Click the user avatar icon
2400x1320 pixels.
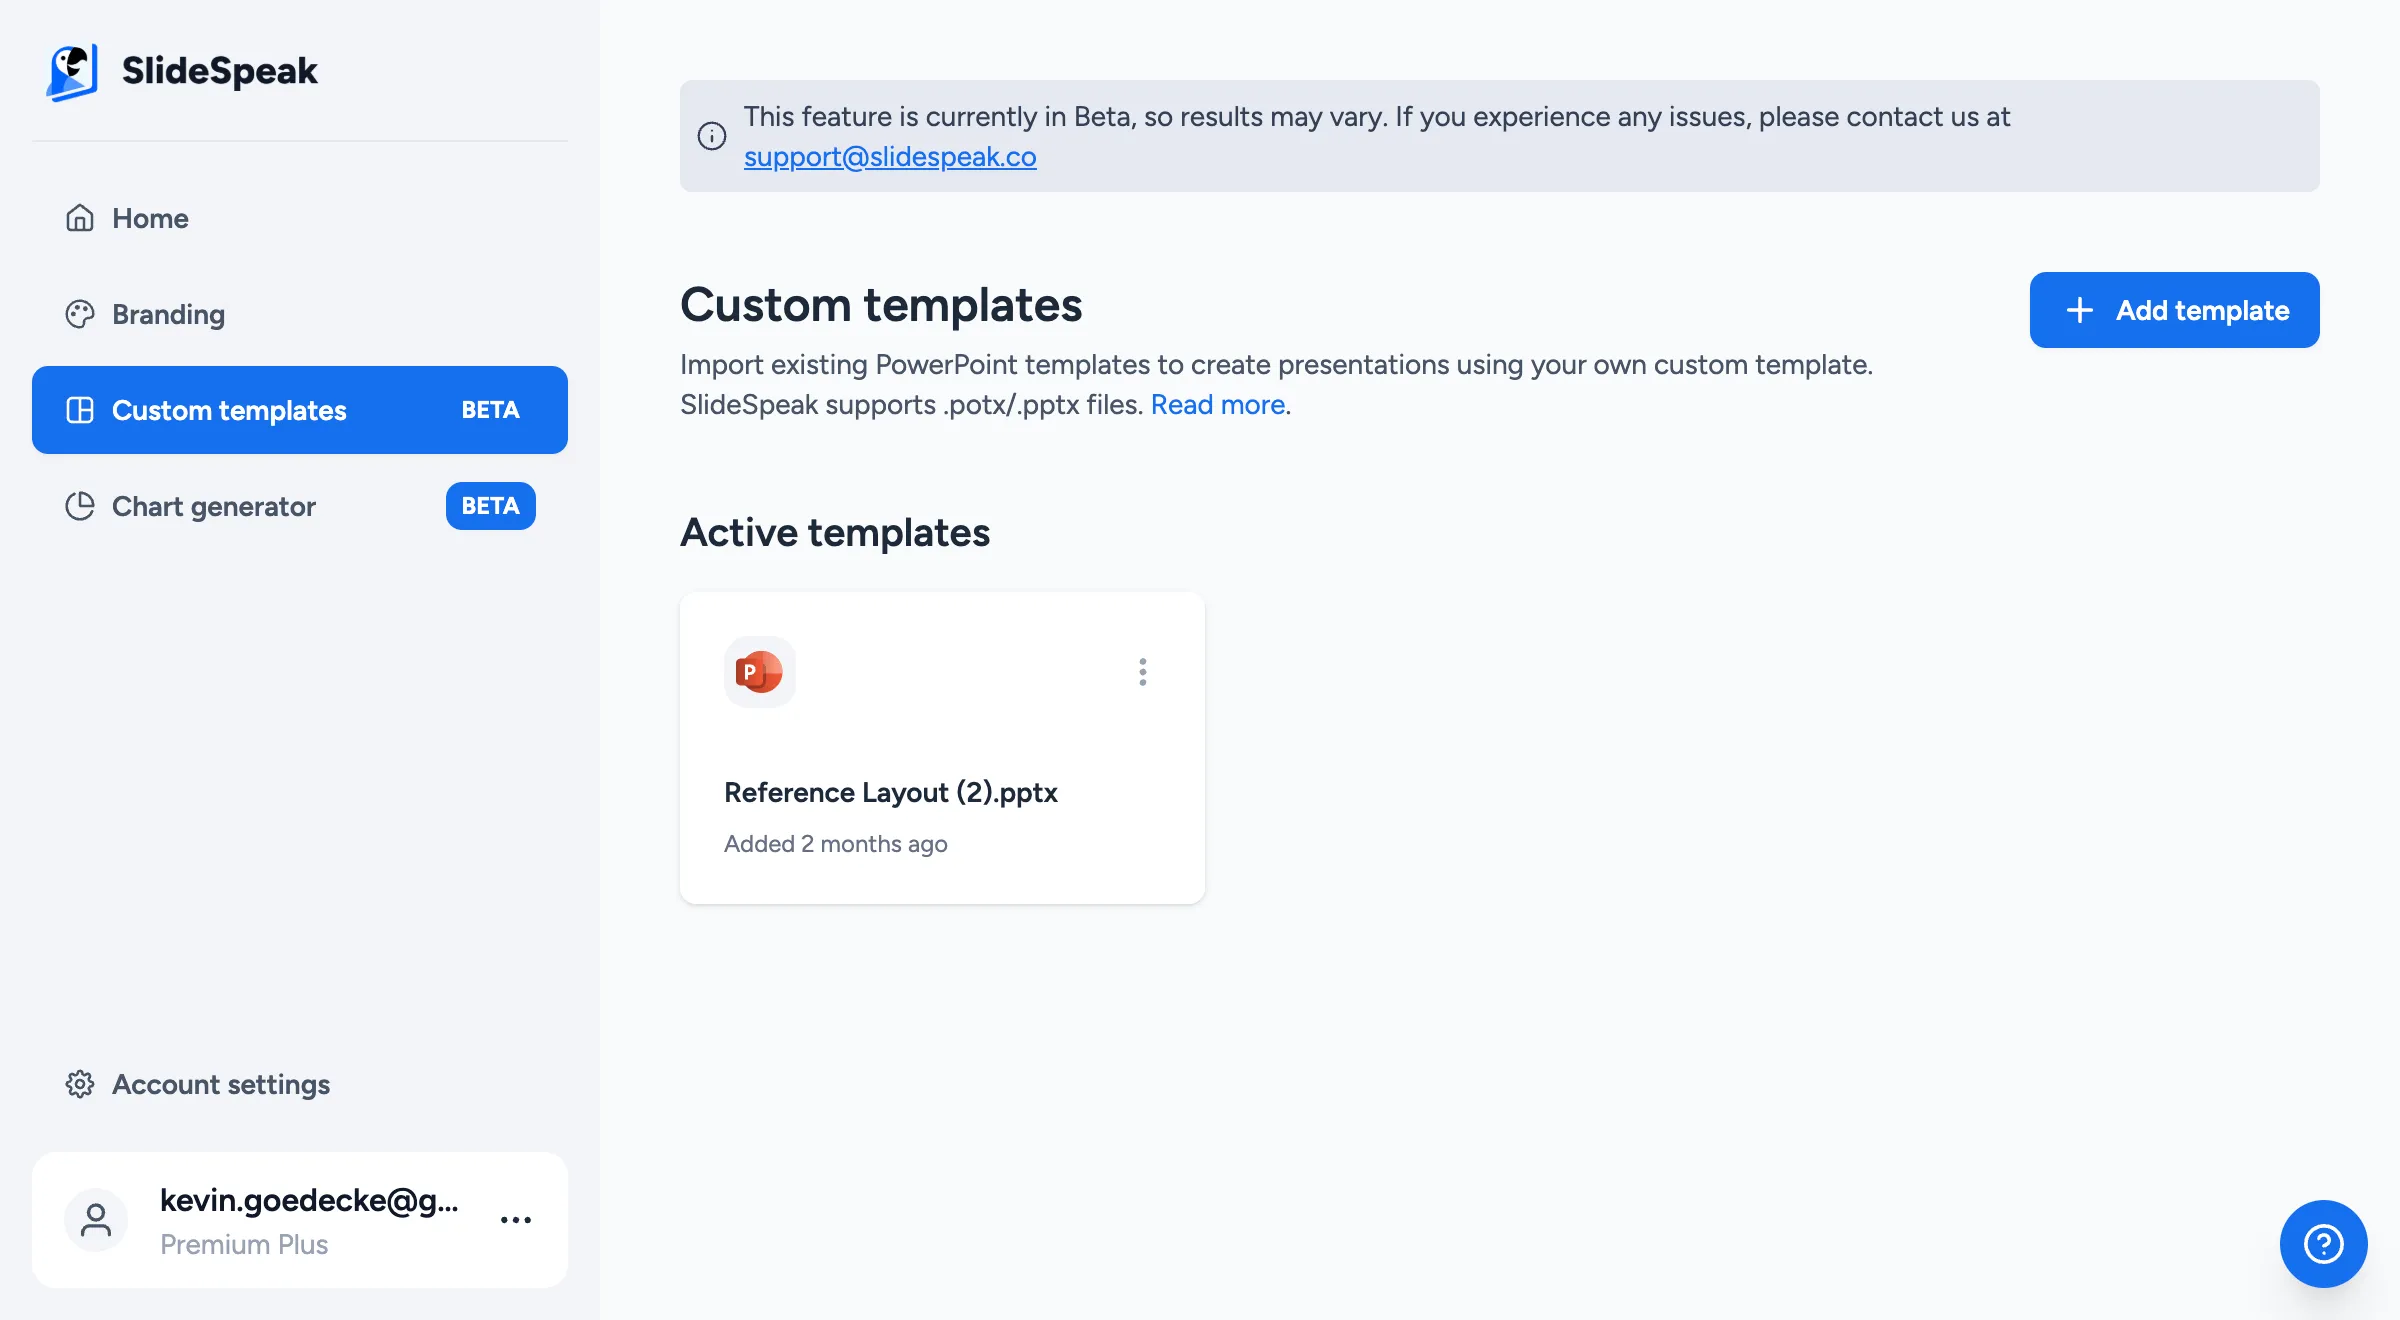(96, 1220)
